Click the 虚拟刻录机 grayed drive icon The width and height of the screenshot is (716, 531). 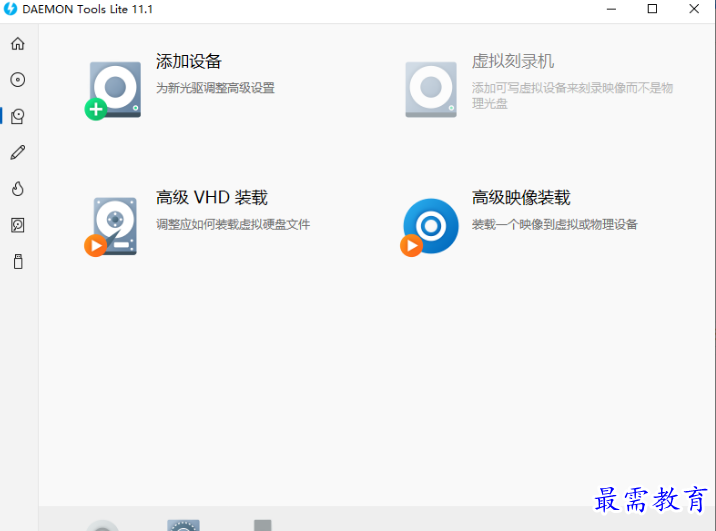[431, 89]
